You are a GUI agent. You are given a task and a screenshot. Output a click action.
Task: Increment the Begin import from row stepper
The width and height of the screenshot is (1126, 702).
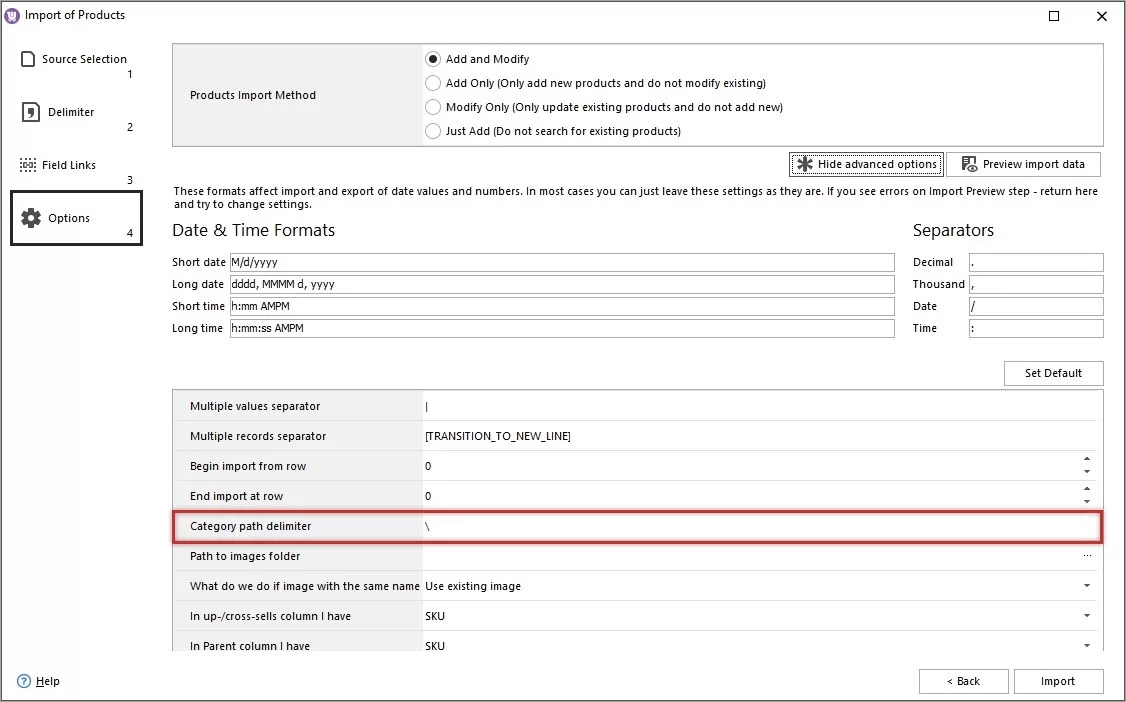(x=1089, y=461)
